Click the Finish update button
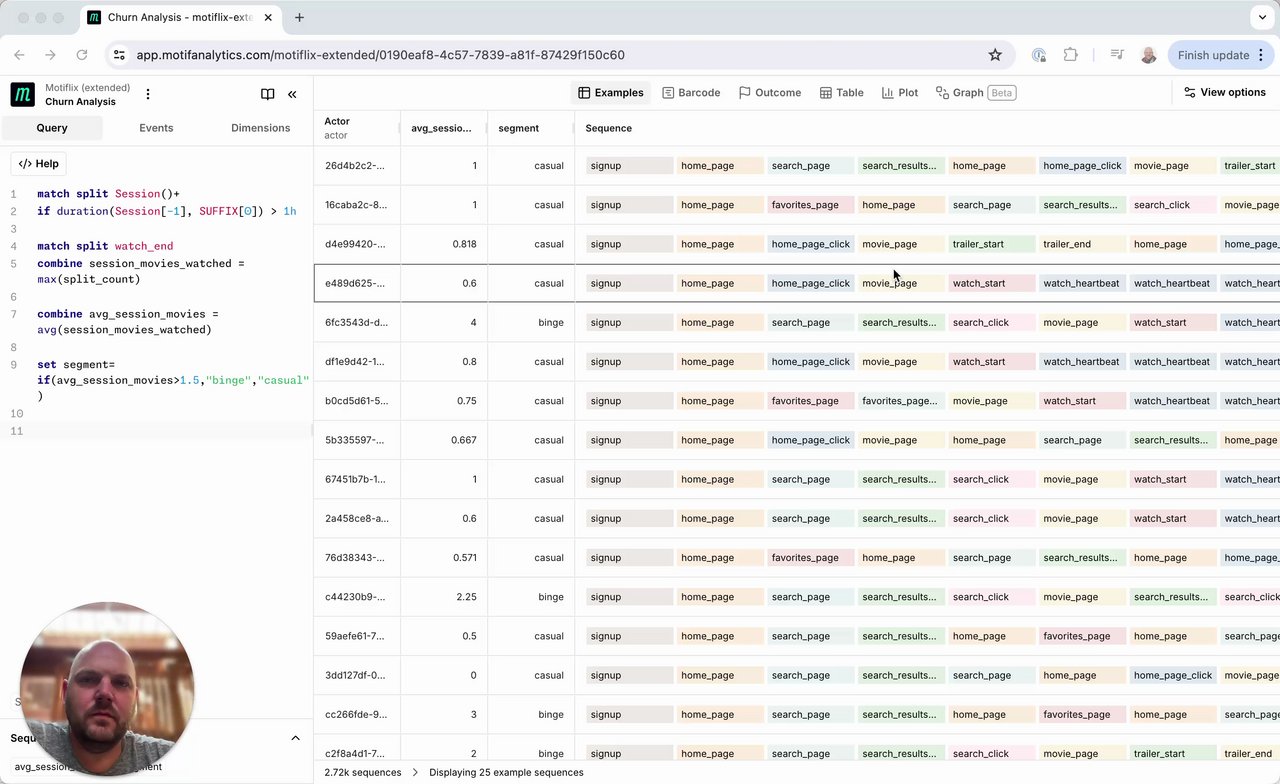The image size is (1280, 784). pyautogui.click(x=1213, y=55)
